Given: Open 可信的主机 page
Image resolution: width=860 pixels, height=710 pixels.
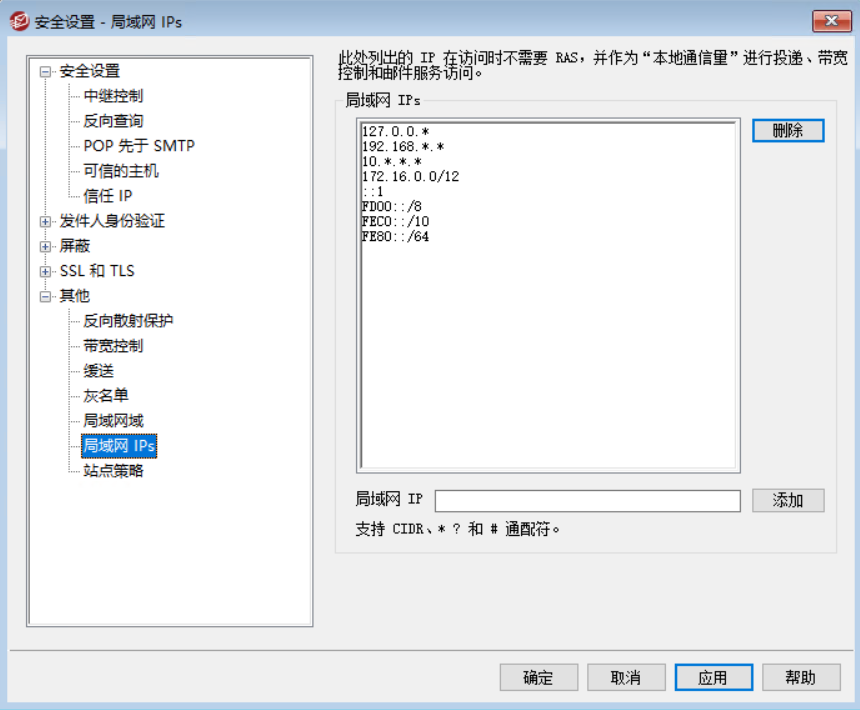Looking at the screenshot, I should (x=121, y=171).
